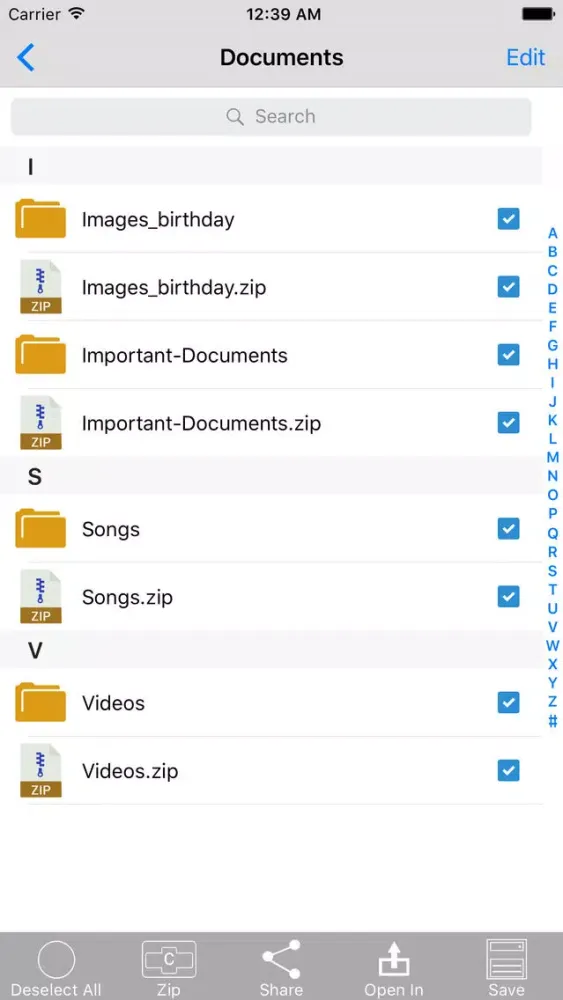The height and width of the screenshot is (1000, 563).
Task: Jump to letter M in index
Action: 553,457
